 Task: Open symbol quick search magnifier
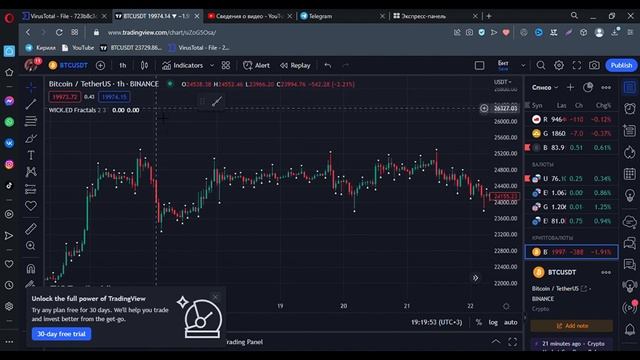click(x=541, y=65)
